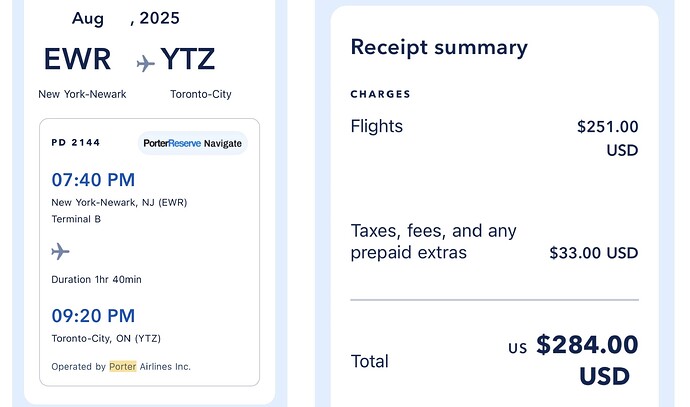Click the Aug 2025 travel date
Image resolution: width=690 pixels, height=407 pixels.
pyautogui.click(x=126, y=18)
